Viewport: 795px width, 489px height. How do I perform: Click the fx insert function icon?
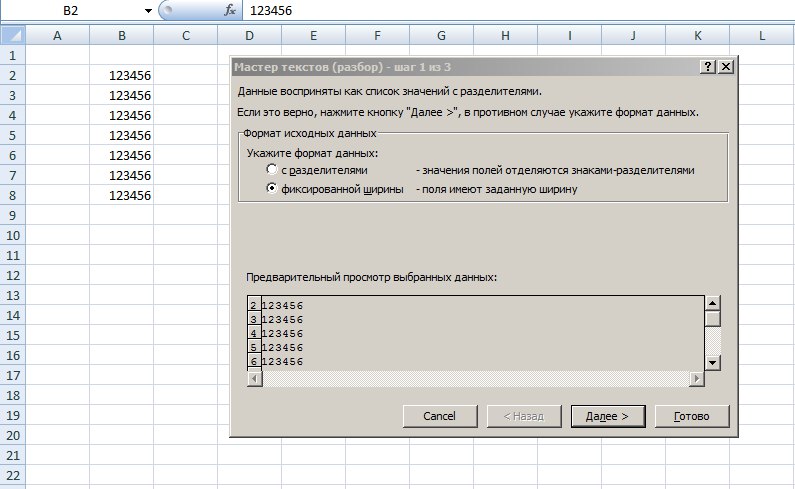230,10
